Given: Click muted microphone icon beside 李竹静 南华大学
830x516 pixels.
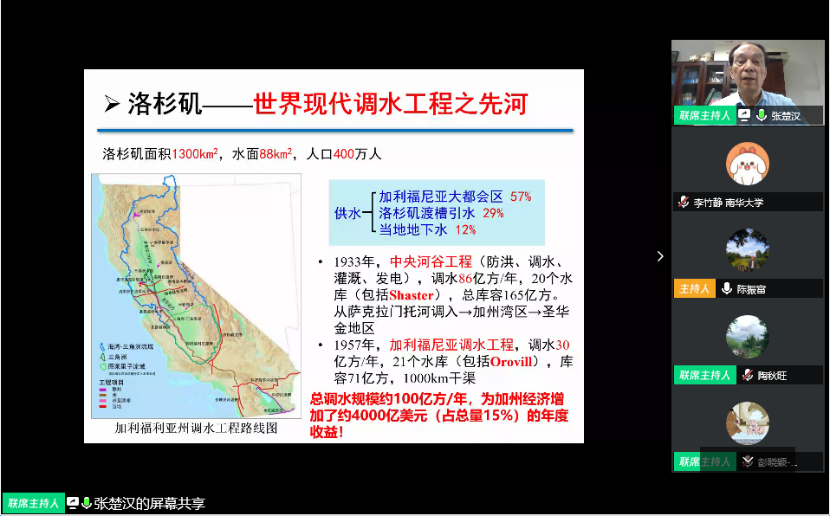Looking at the screenshot, I should click(x=684, y=202).
